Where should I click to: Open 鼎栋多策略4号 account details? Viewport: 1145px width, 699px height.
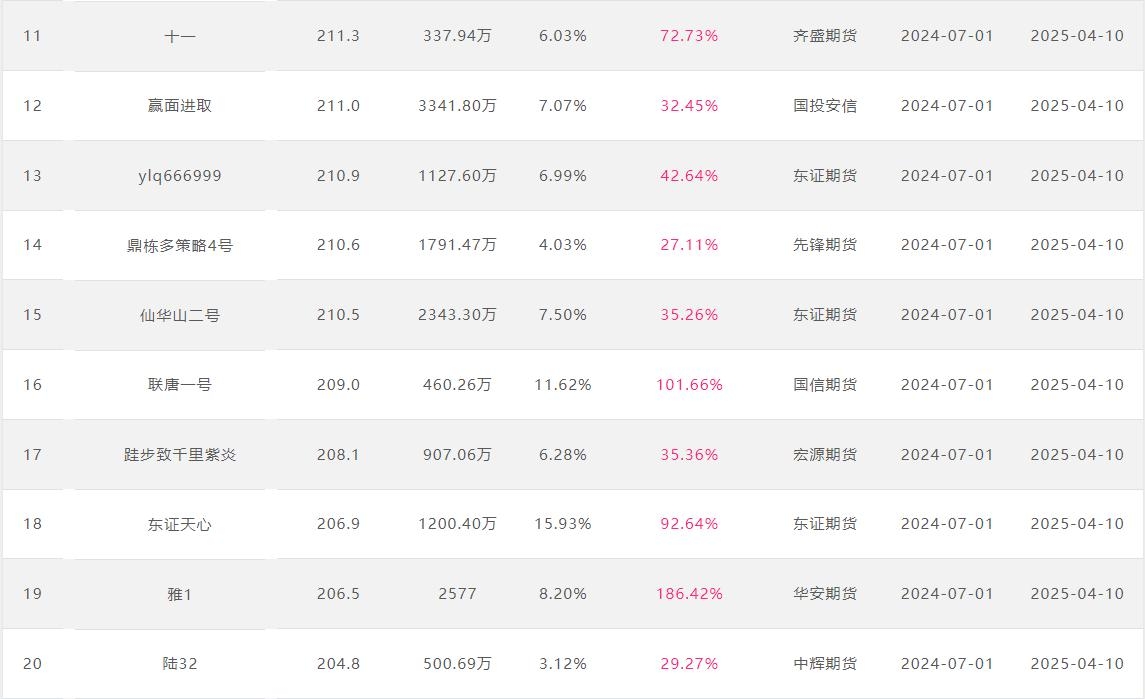coord(180,245)
